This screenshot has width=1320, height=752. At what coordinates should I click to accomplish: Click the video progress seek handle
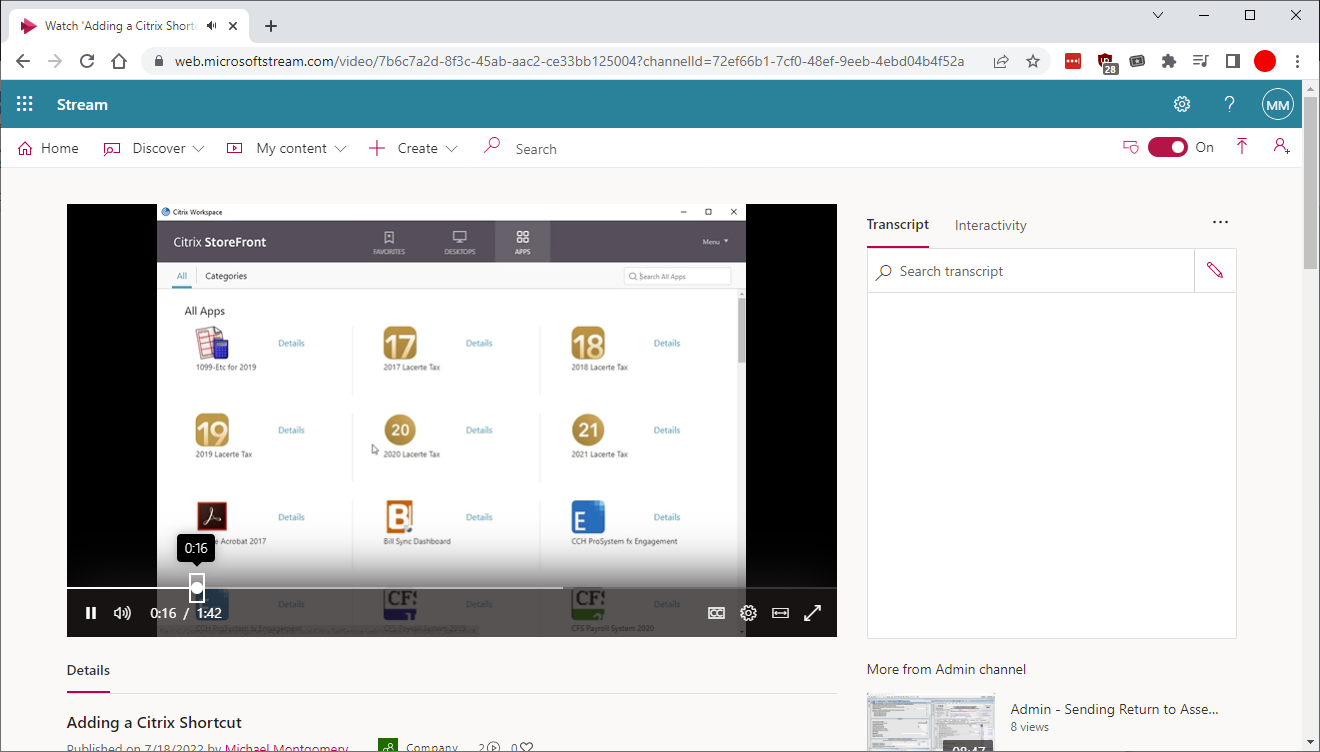pos(197,588)
